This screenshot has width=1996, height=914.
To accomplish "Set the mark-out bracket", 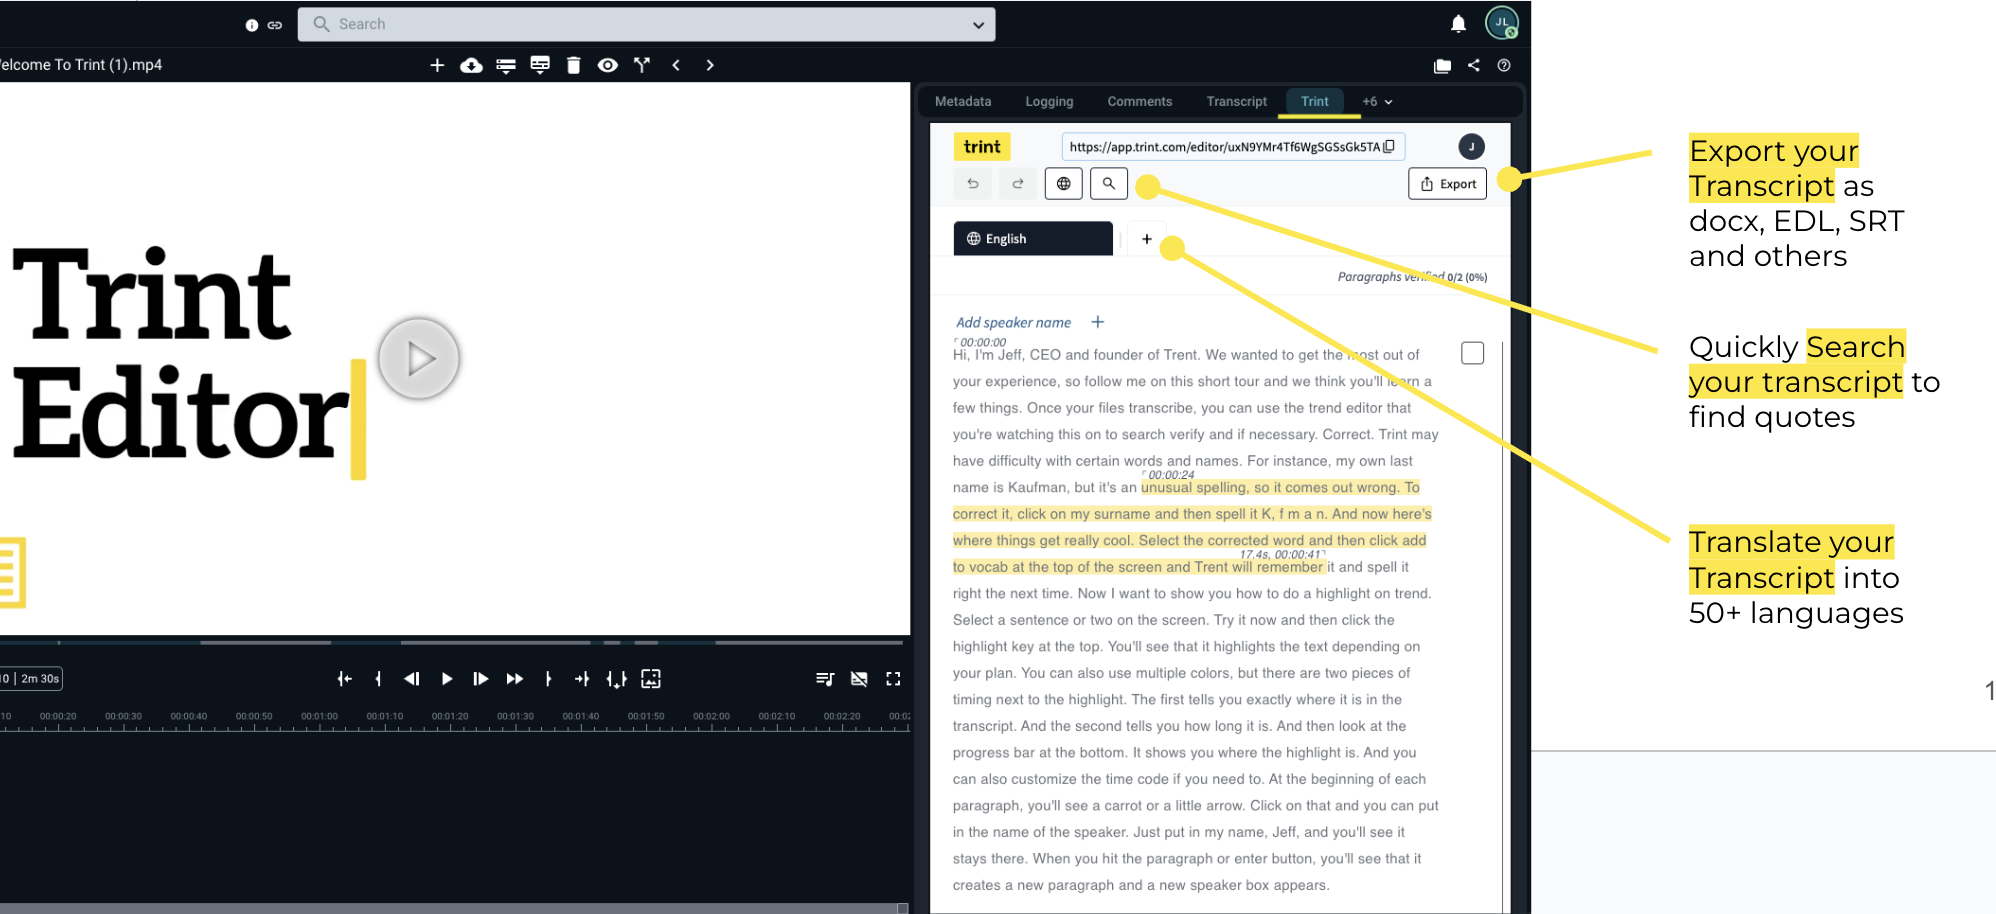I will click(x=548, y=679).
